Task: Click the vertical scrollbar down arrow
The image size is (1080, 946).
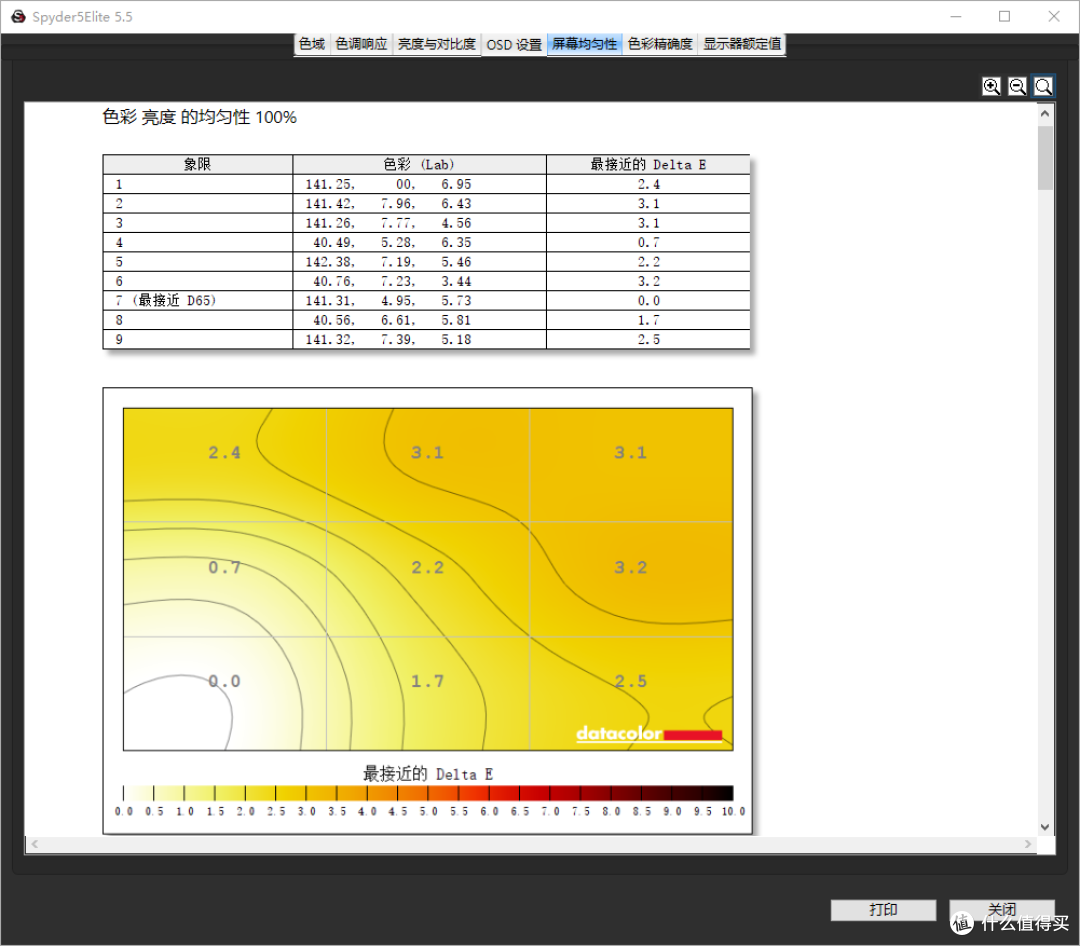Action: pyautogui.click(x=1045, y=827)
